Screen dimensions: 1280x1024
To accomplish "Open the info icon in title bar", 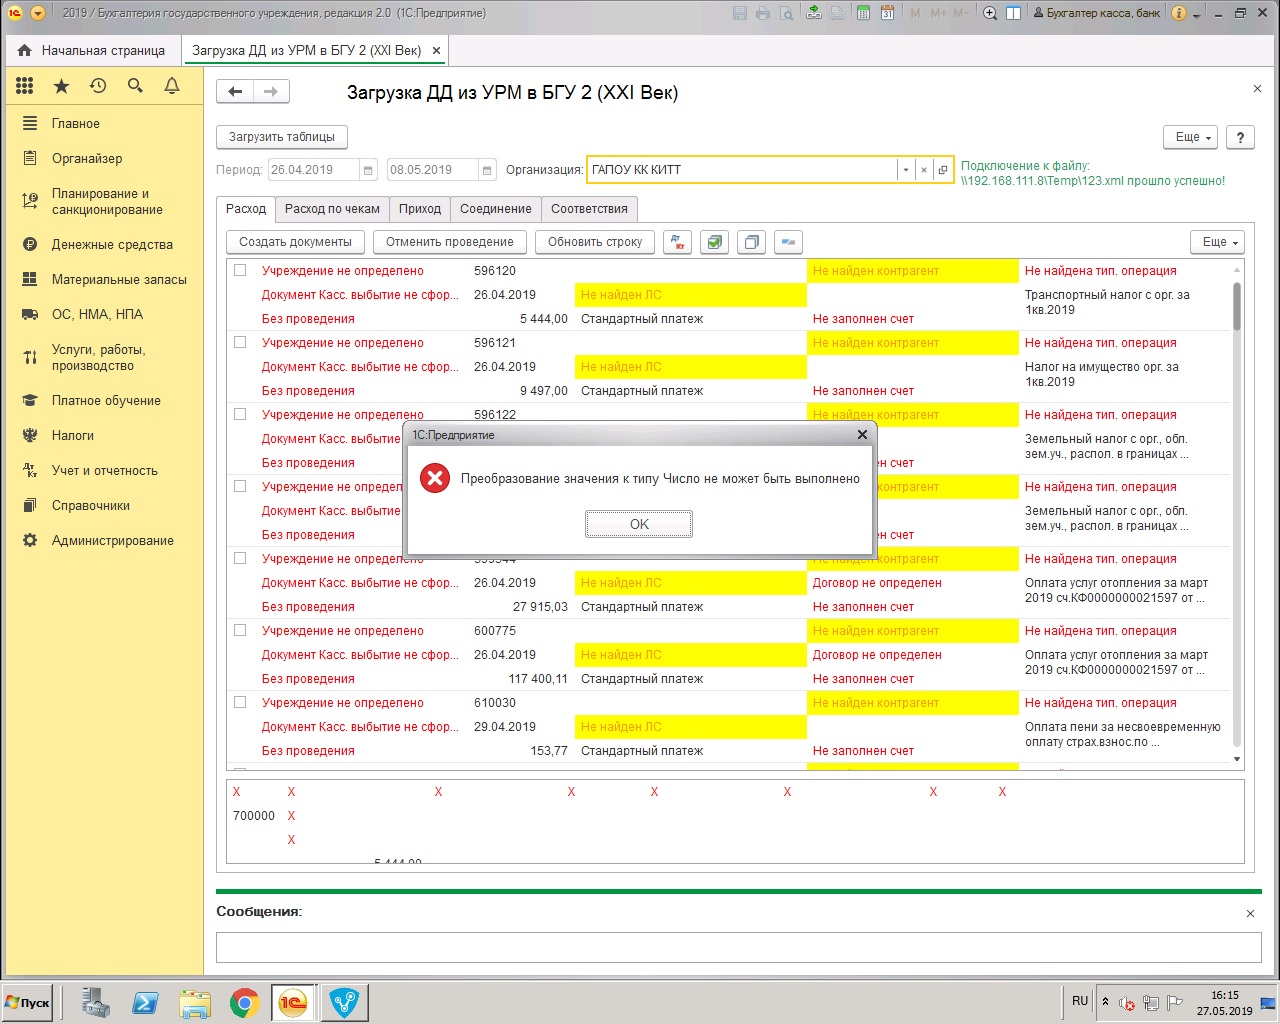I will (x=1178, y=13).
